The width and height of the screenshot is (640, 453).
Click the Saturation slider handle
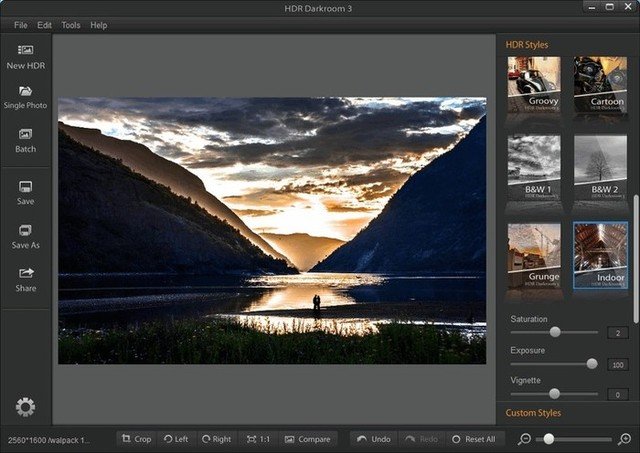click(556, 332)
